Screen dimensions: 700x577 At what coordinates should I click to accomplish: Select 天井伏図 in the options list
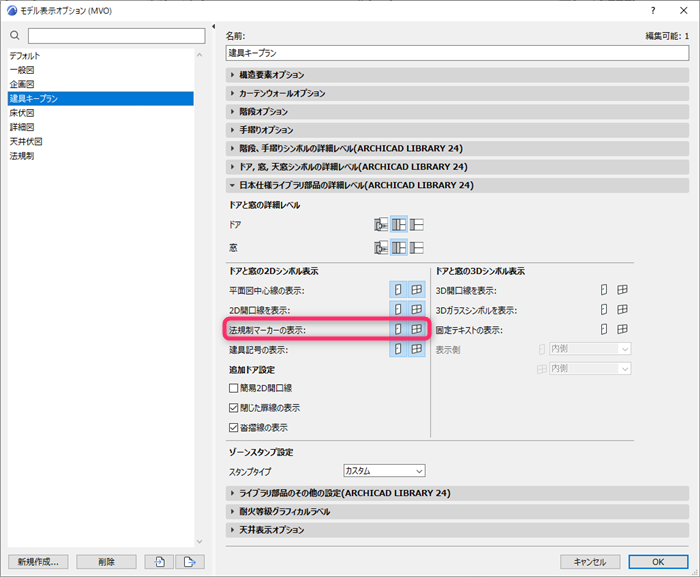(x=101, y=142)
